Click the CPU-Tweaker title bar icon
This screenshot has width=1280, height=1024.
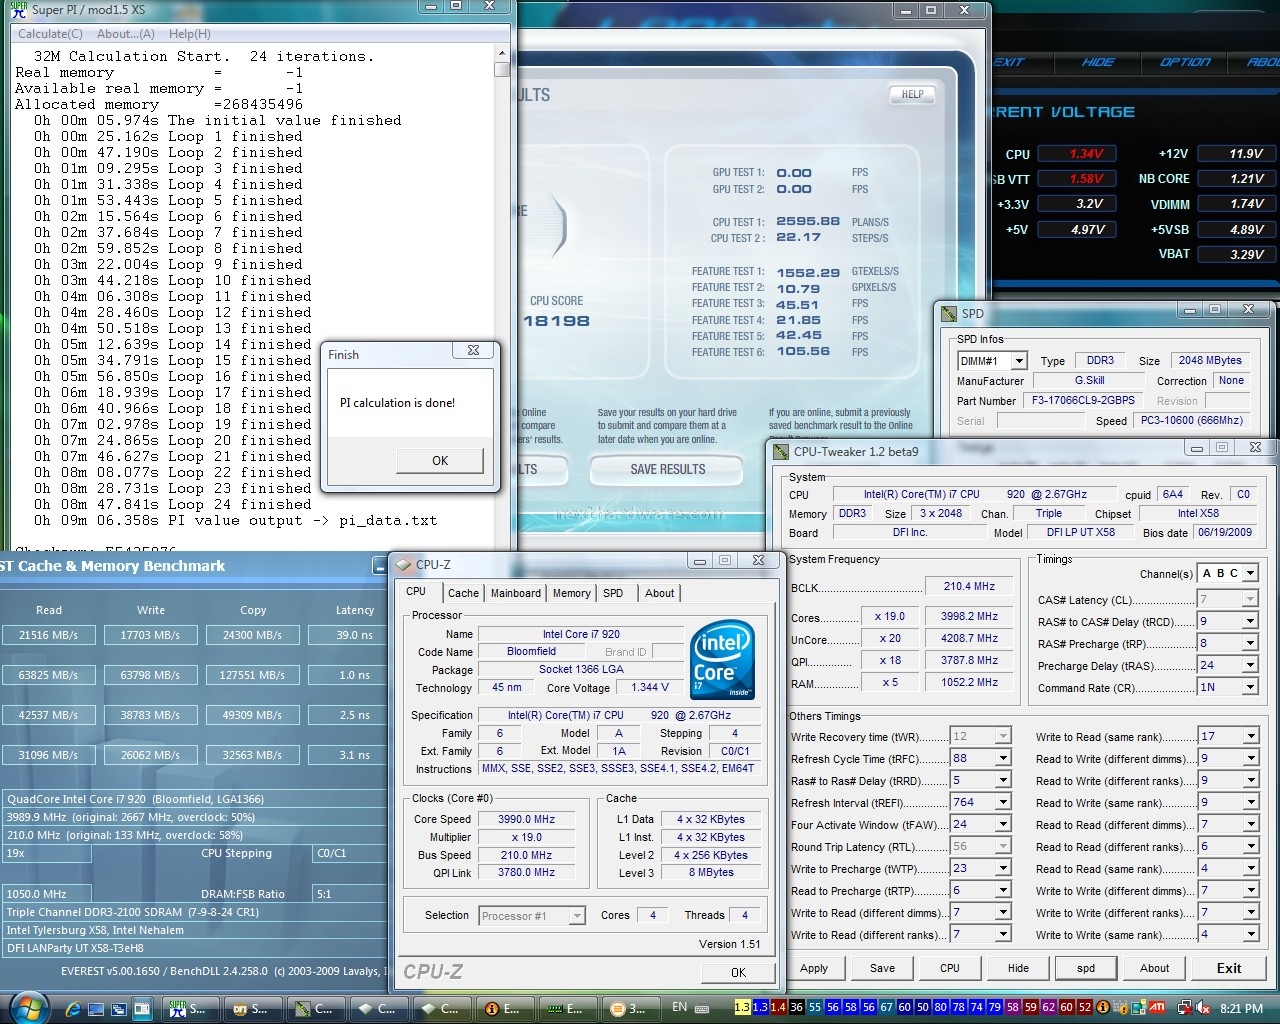point(781,451)
